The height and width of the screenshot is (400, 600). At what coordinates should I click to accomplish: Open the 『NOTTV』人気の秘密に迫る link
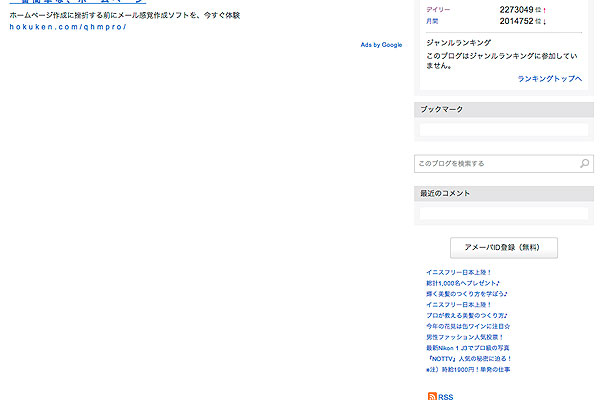click(x=469, y=359)
